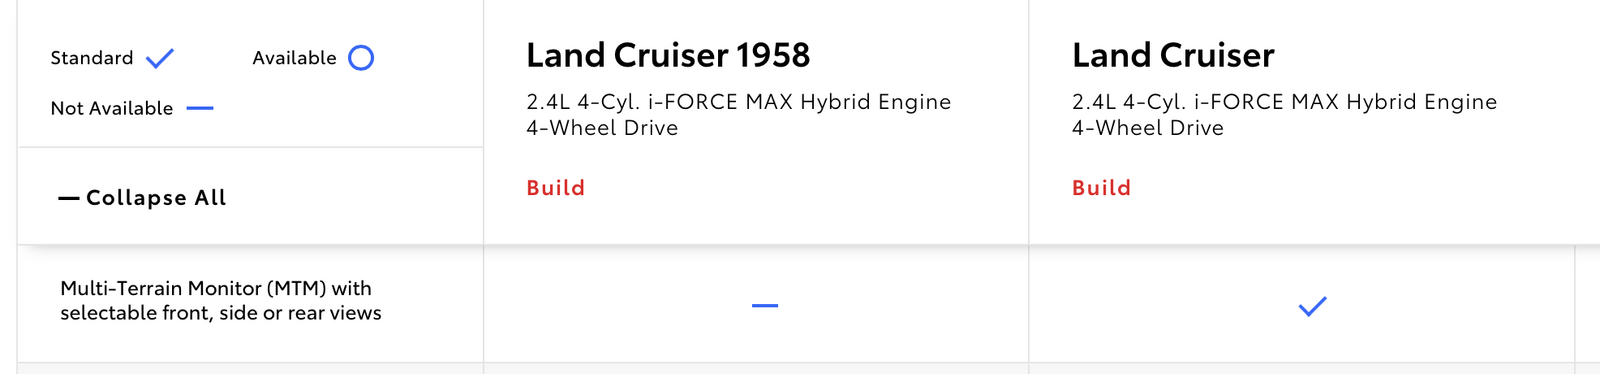Click the Not Available legend label text
Viewport: 1600px width, 374px height.
point(112,108)
